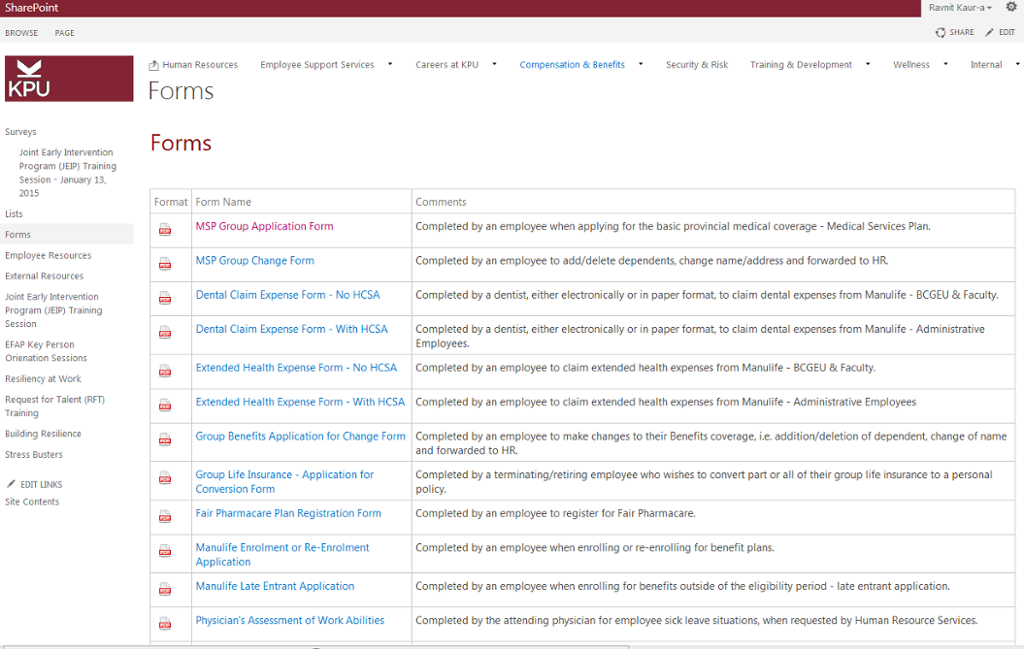Click the pencil Edit icon at top right
Viewport: 1024px width, 649px height.
(990, 32)
